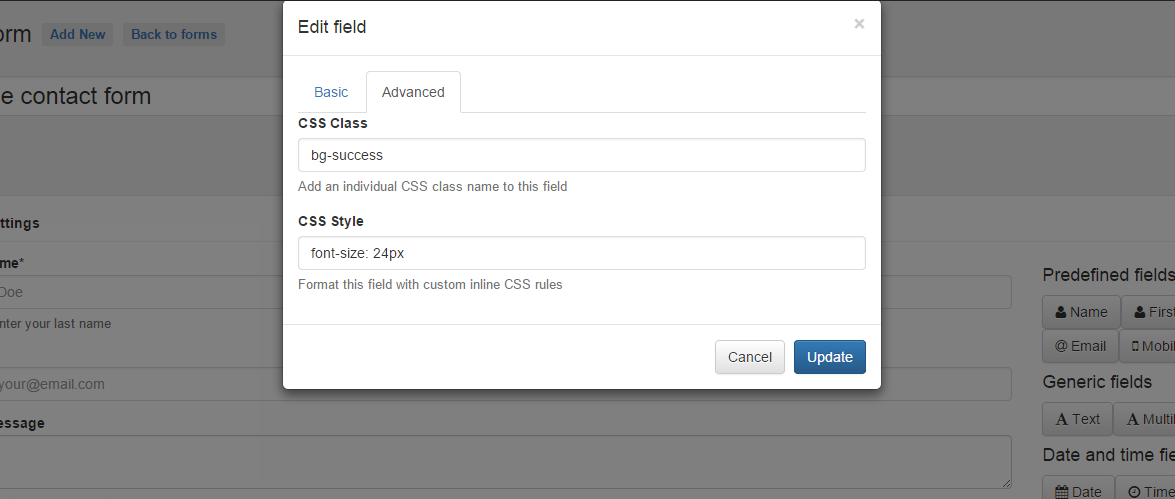Click the Add New button
1175x499 pixels.
pos(77,34)
